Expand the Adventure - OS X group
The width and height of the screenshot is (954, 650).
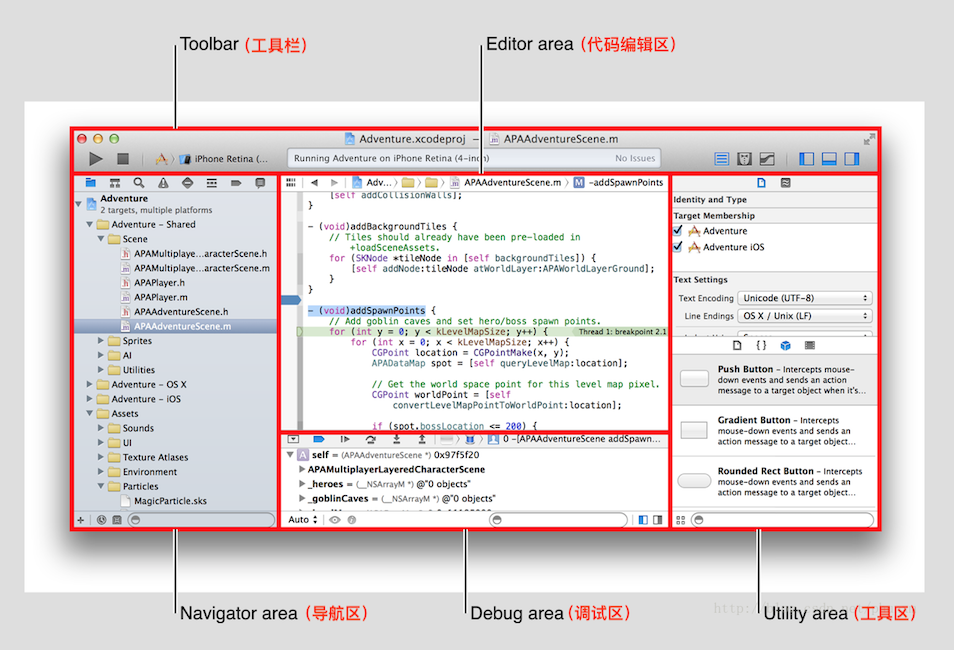(x=89, y=385)
